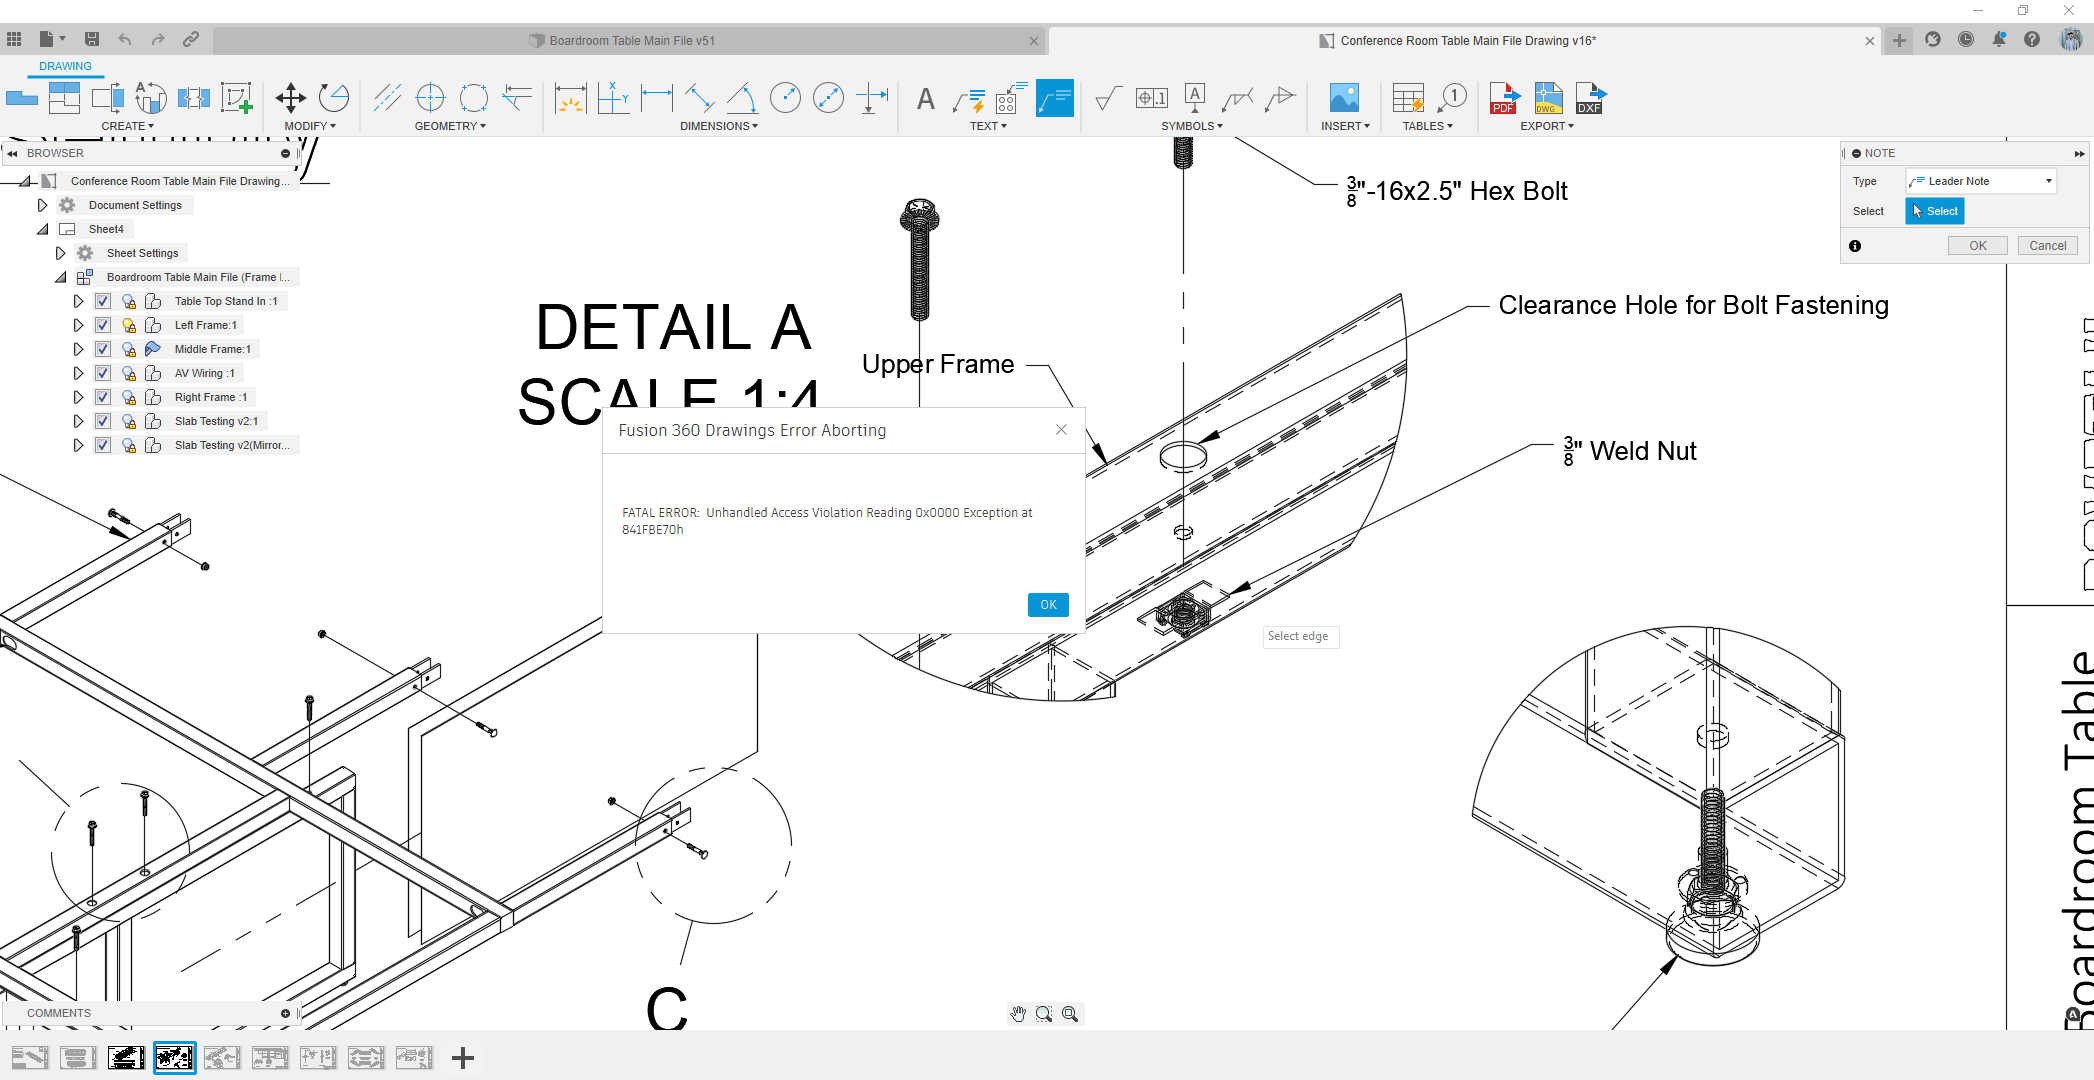Collapse the Sheet4 tree node
Screen dimensions: 2094x1080
coord(42,229)
